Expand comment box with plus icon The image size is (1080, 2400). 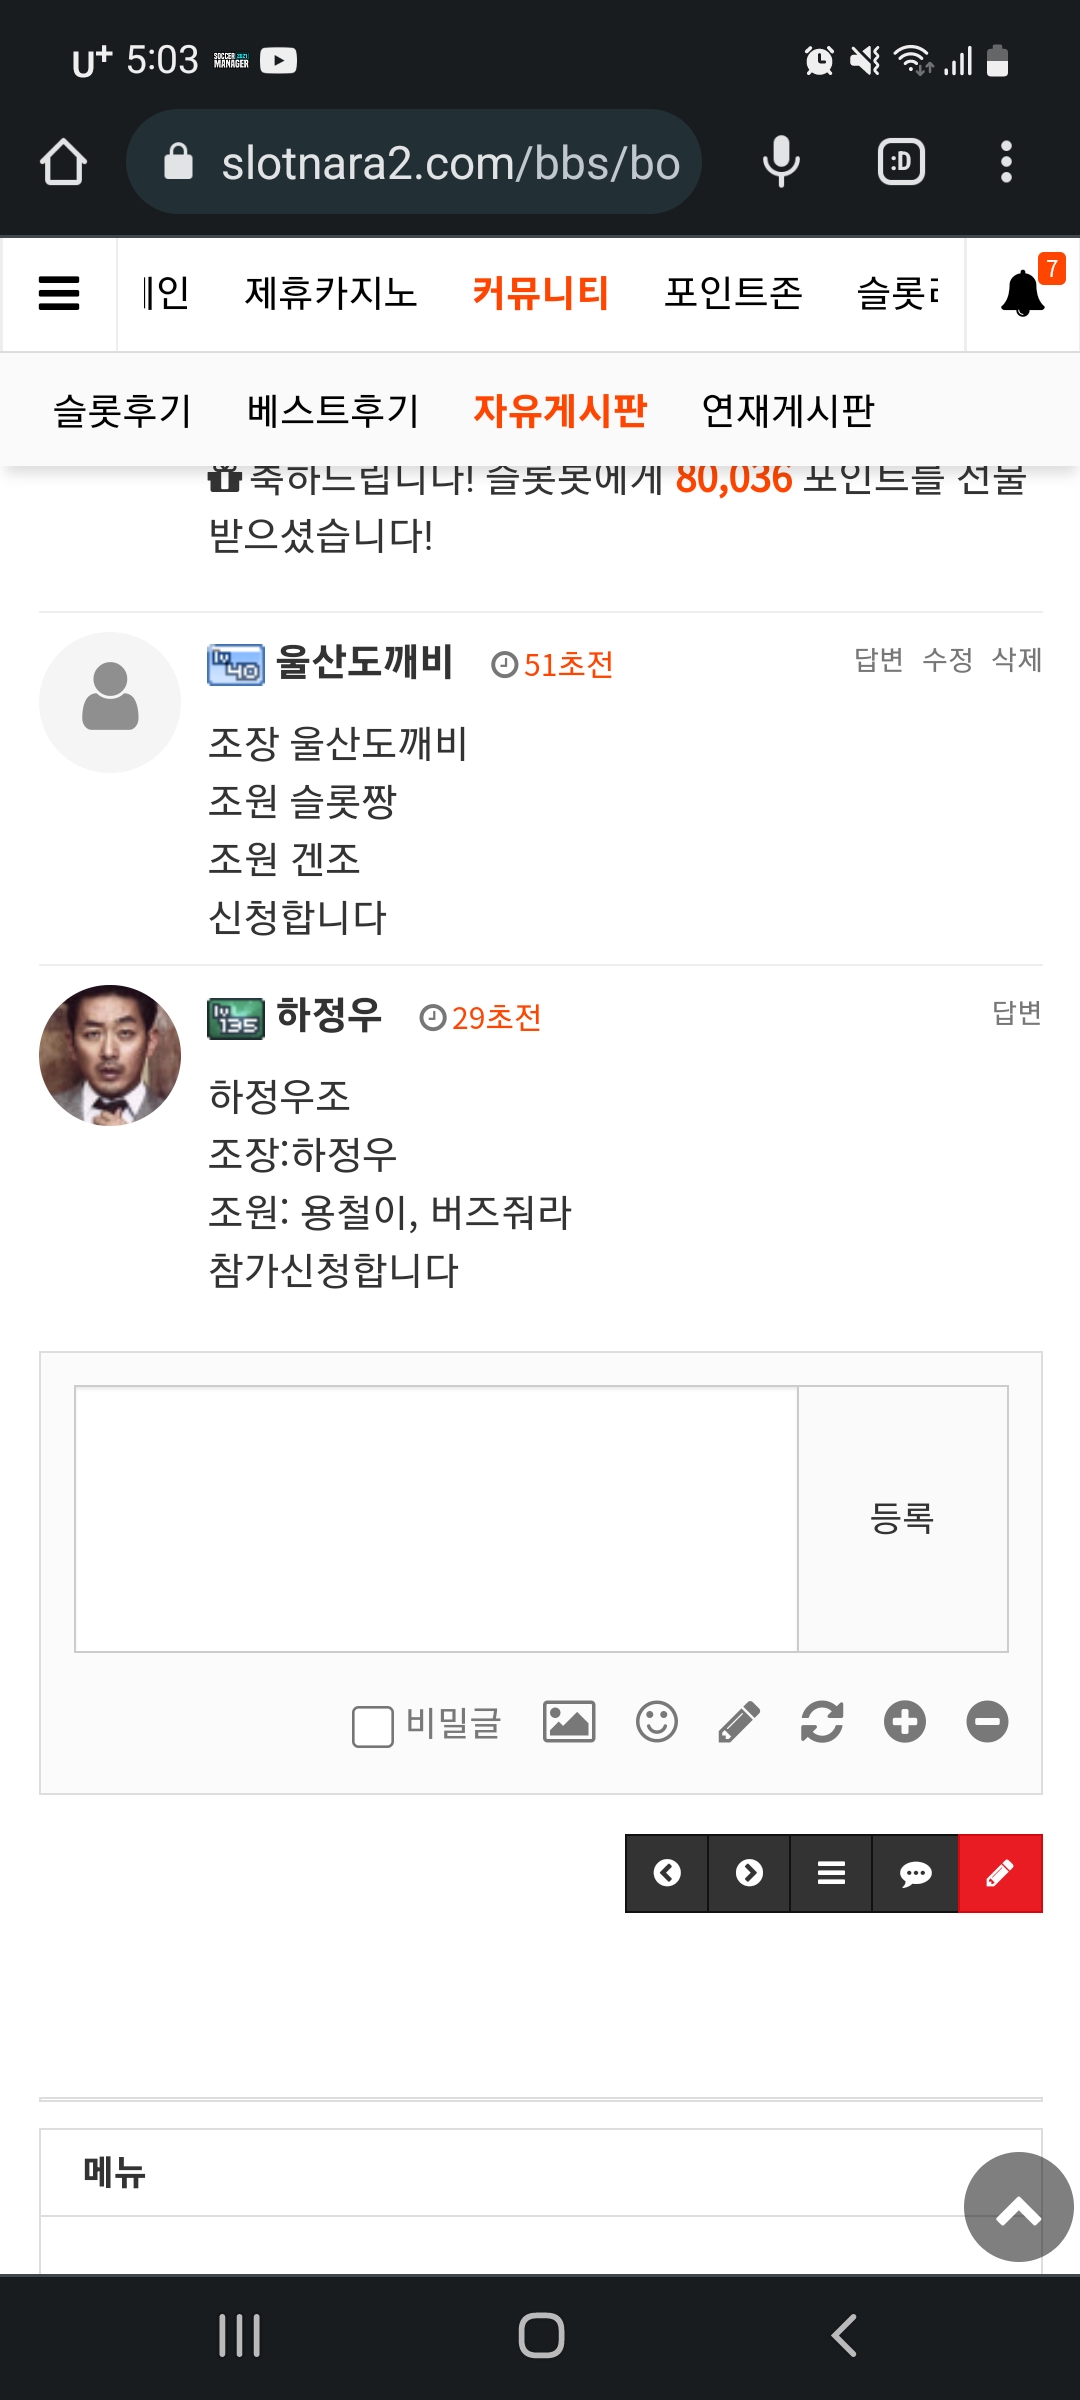tap(905, 1722)
